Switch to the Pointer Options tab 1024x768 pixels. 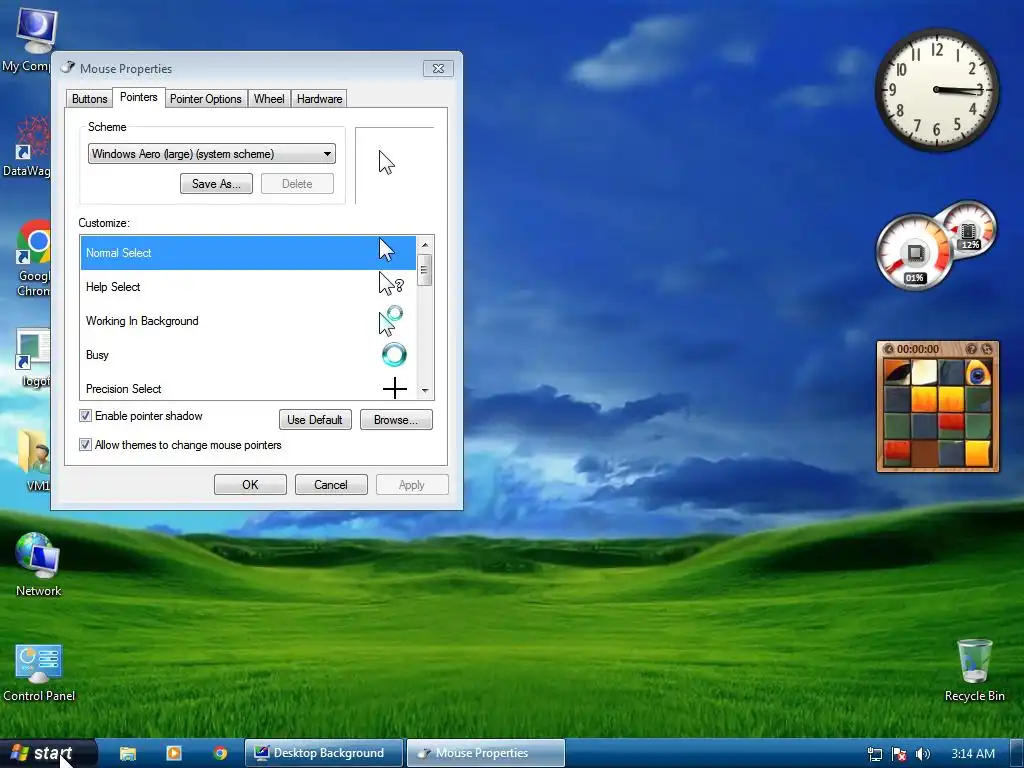click(x=206, y=99)
